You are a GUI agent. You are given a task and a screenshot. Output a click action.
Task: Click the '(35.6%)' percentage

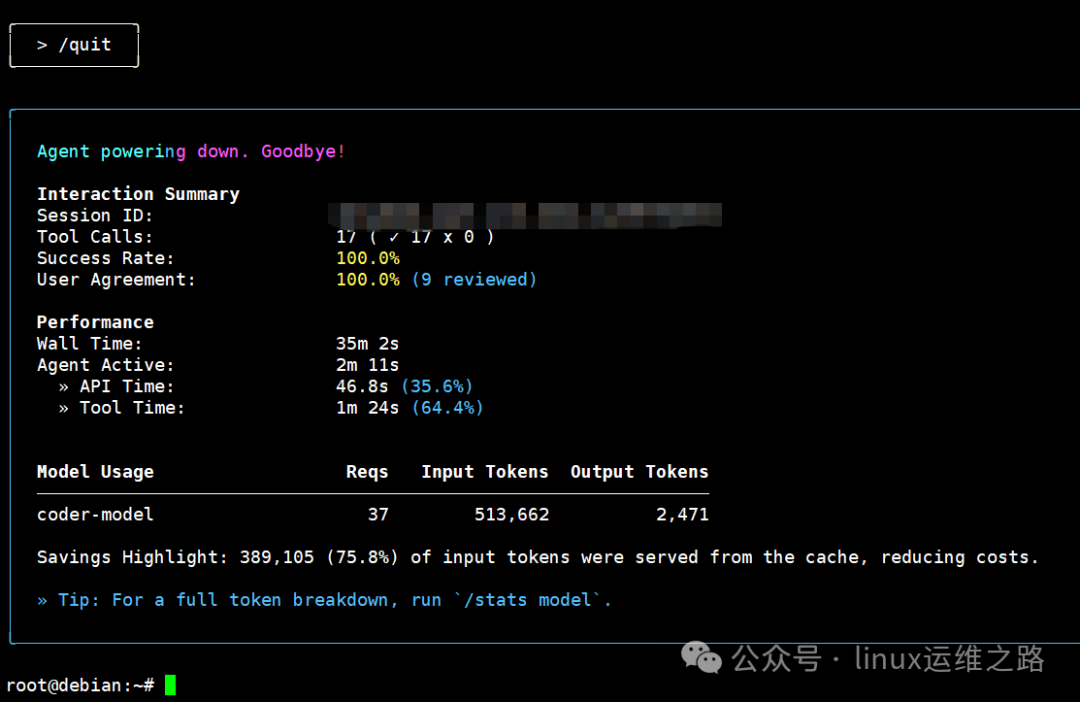click(437, 386)
